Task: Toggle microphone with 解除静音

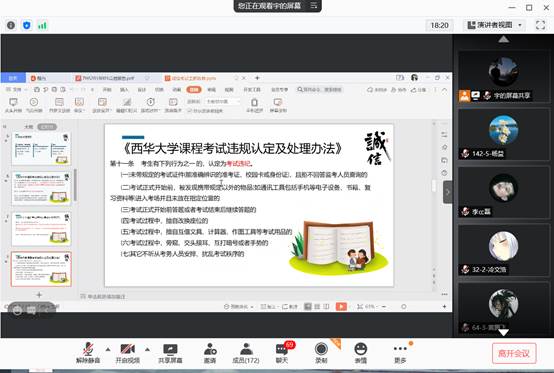Action: (88, 353)
